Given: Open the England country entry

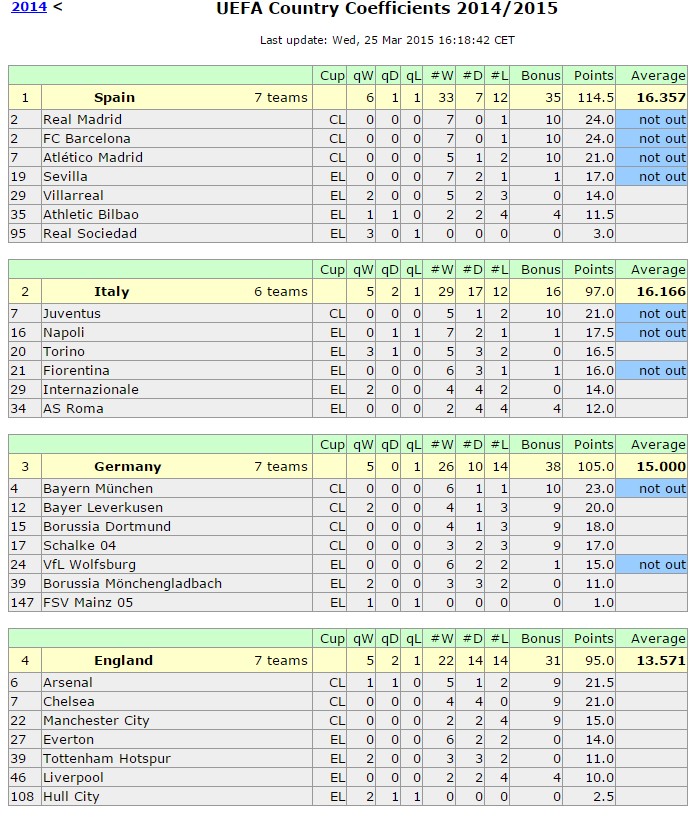Looking at the screenshot, I should coord(123,661).
